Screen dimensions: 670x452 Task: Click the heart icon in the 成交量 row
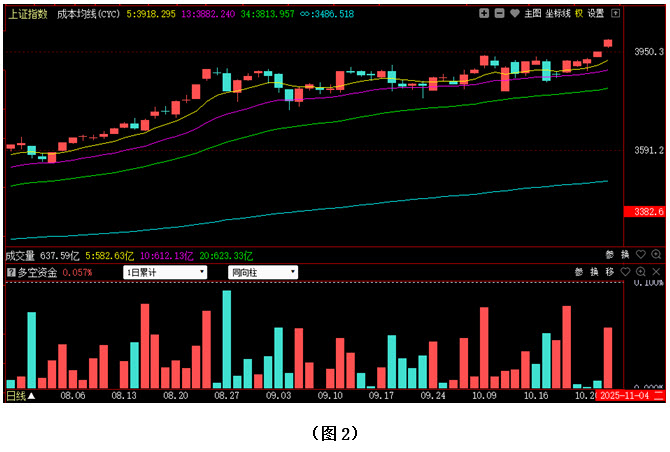tap(641, 255)
